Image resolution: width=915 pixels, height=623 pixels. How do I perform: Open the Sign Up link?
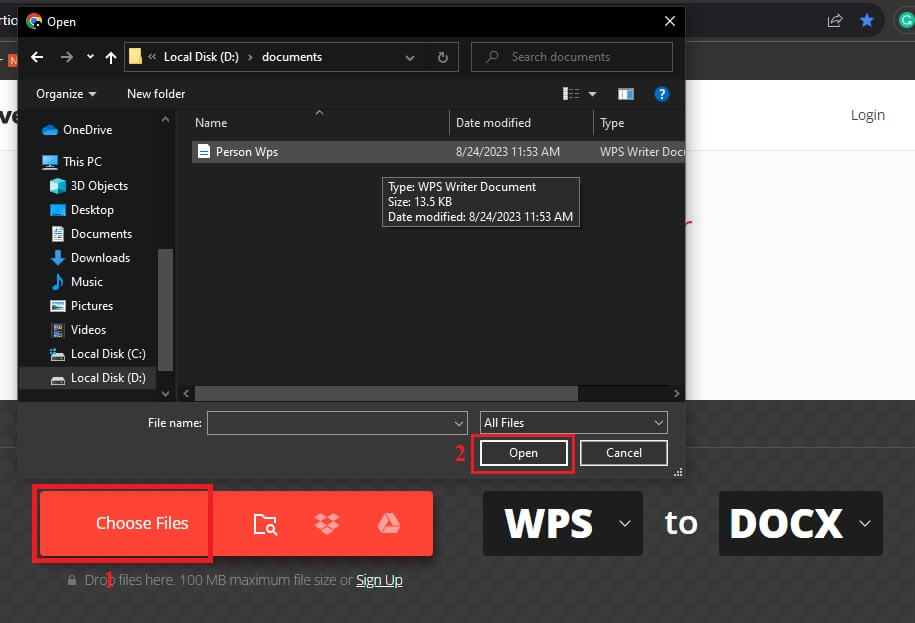click(x=379, y=579)
